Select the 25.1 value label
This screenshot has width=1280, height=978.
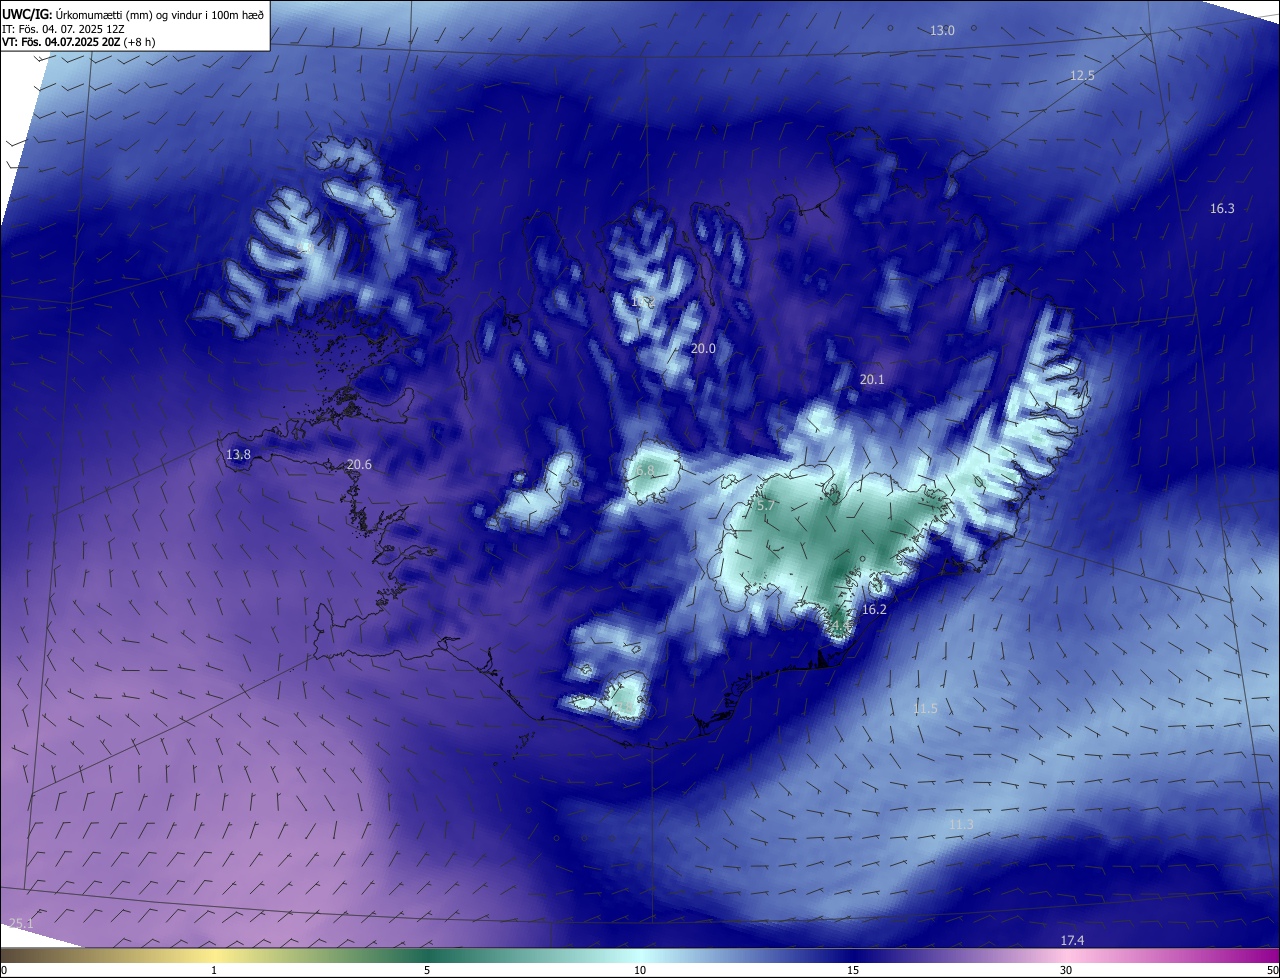[x=20, y=924]
